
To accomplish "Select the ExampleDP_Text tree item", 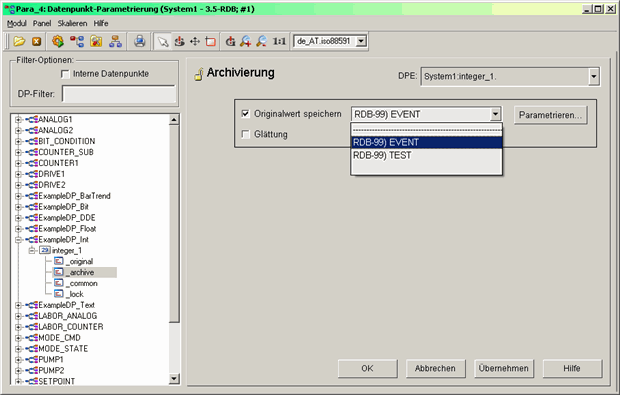I will (x=66, y=305).
